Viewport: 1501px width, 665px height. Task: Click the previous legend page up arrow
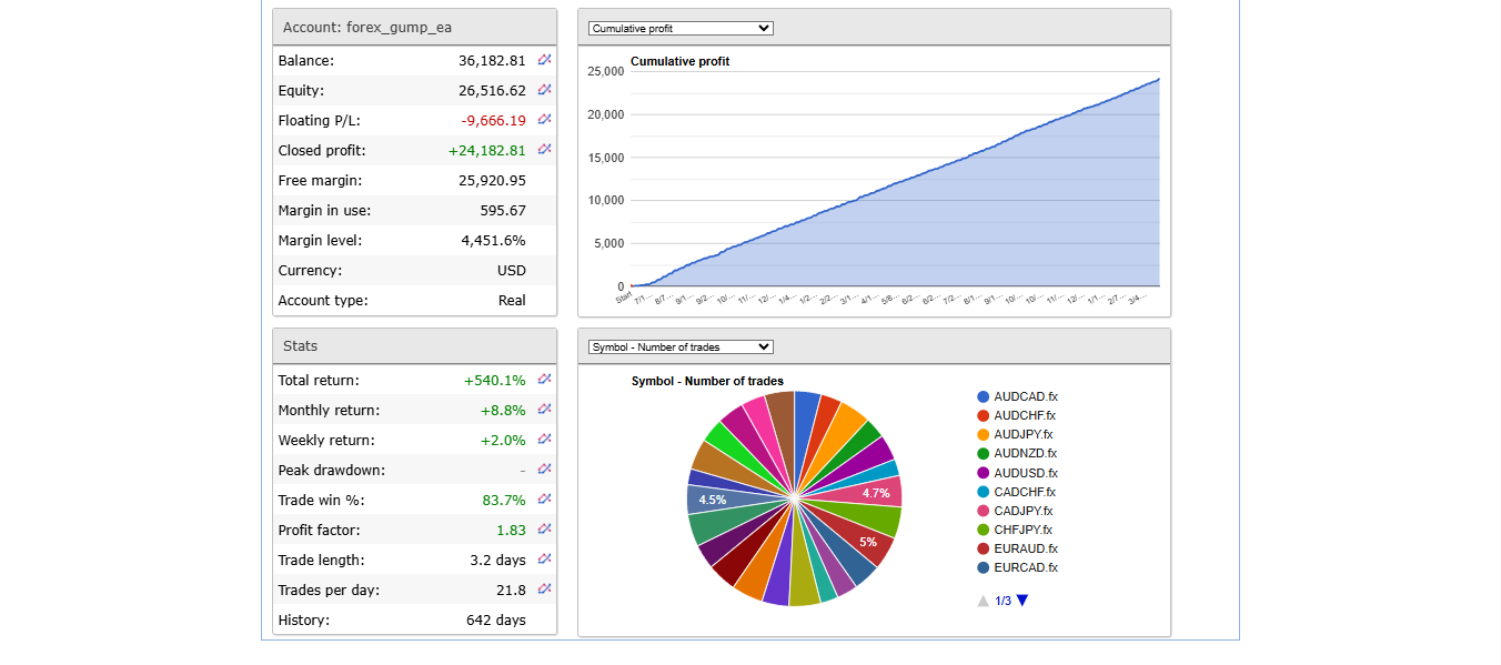click(x=983, y=601)
